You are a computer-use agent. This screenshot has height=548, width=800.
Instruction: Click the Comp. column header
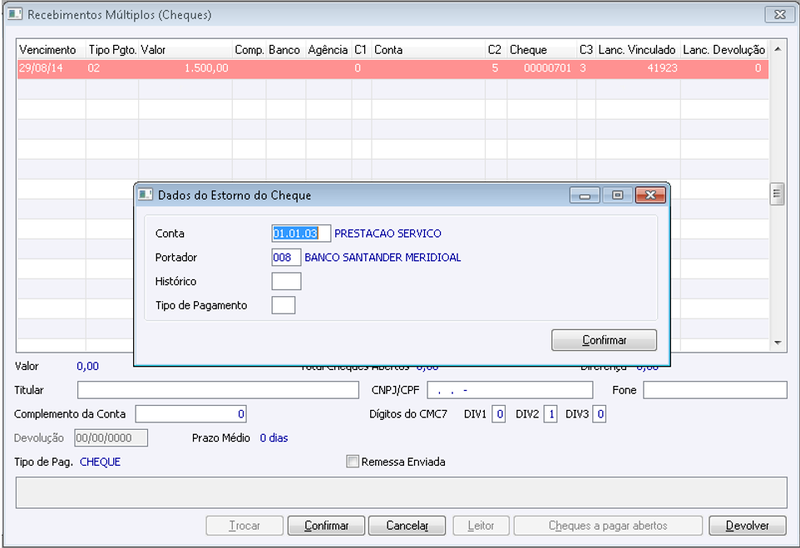pos(249,50)
